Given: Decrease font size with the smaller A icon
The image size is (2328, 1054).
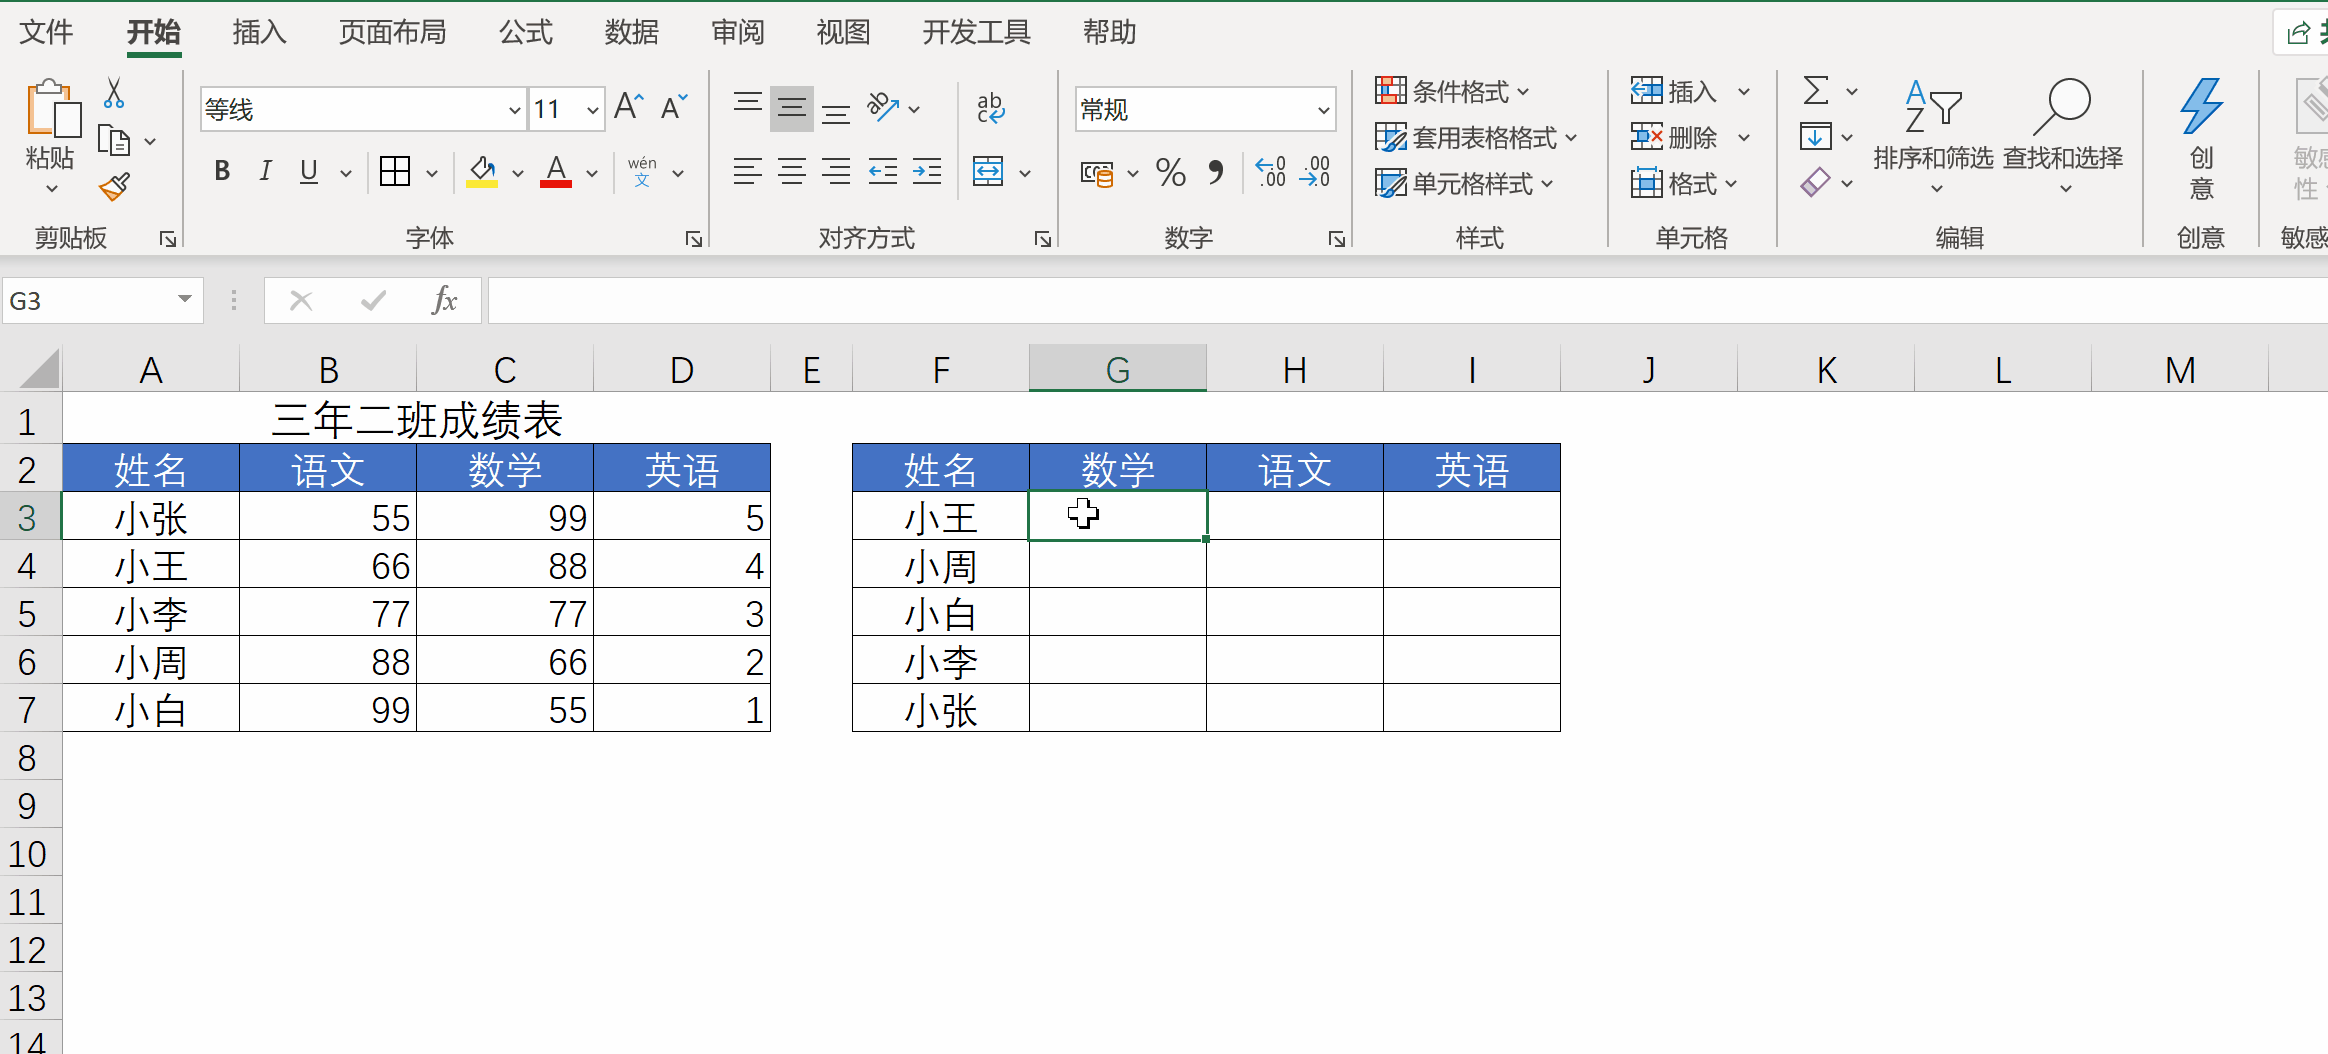Looking at the screenshot, I should pos(675,106).
